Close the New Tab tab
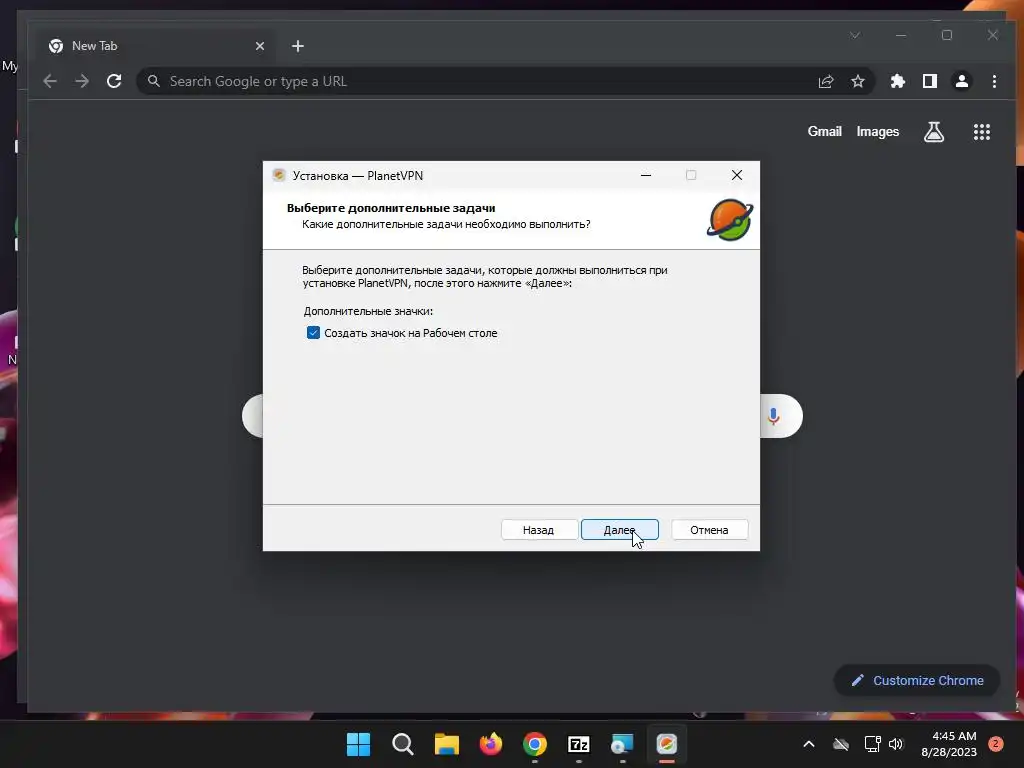 [x=260, y=46]
